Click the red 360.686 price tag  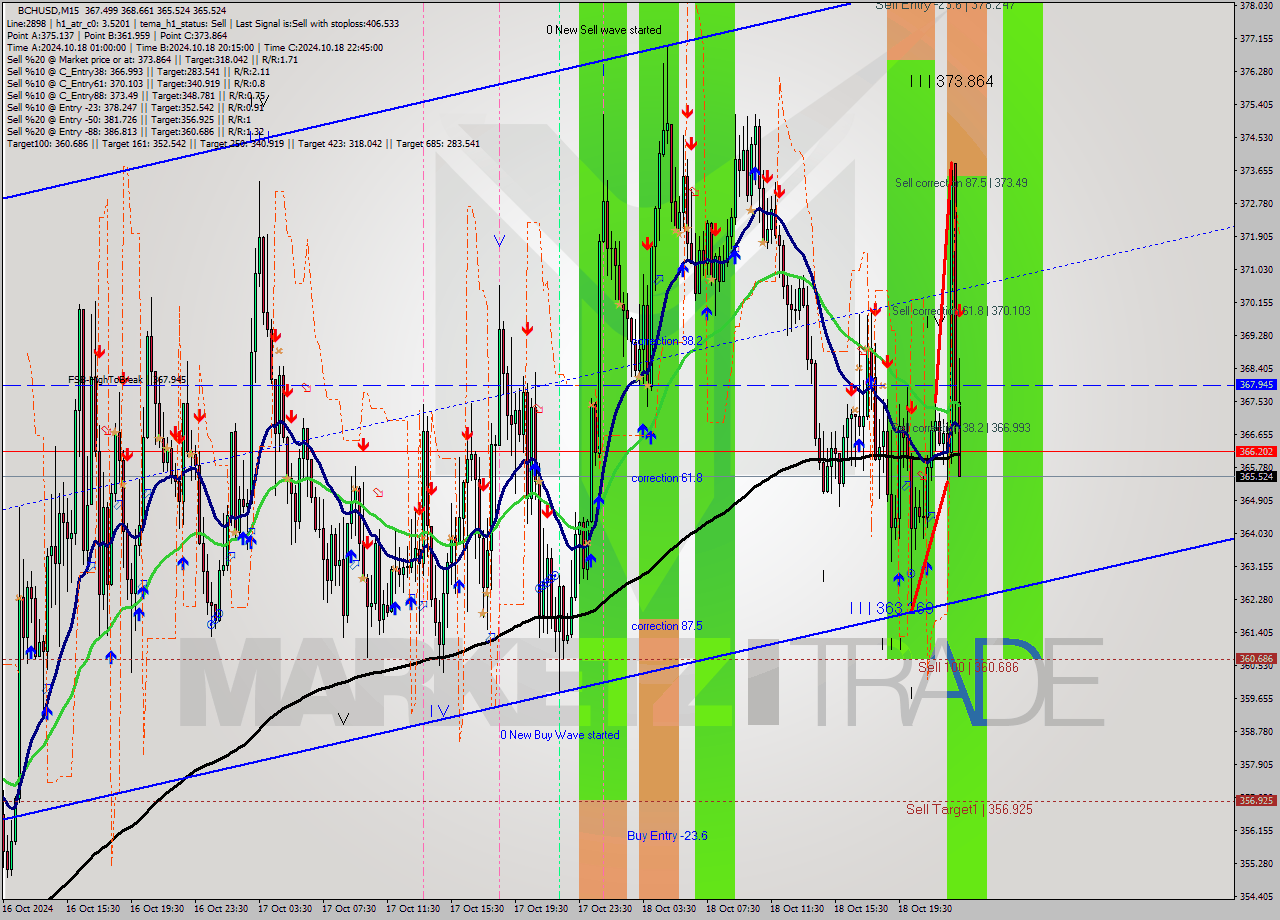pos(1256,658)
